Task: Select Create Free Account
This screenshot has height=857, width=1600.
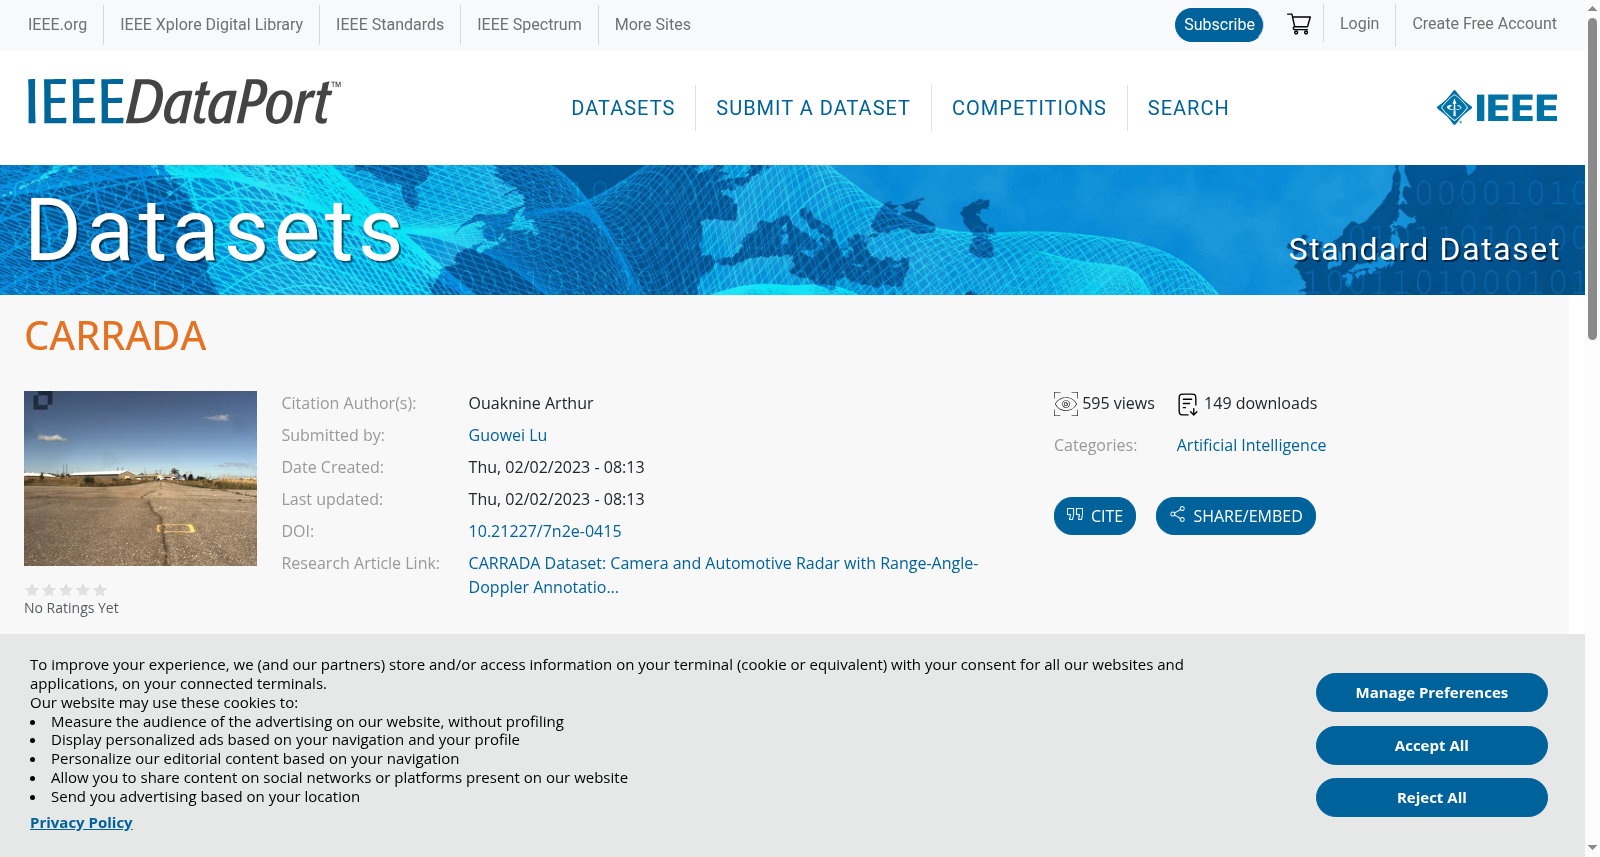Action: (x=1484, y=23)
